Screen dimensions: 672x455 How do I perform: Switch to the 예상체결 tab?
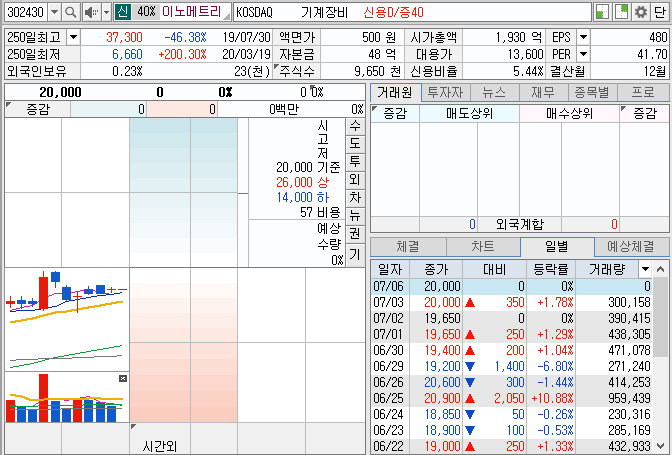coord(631,246)
